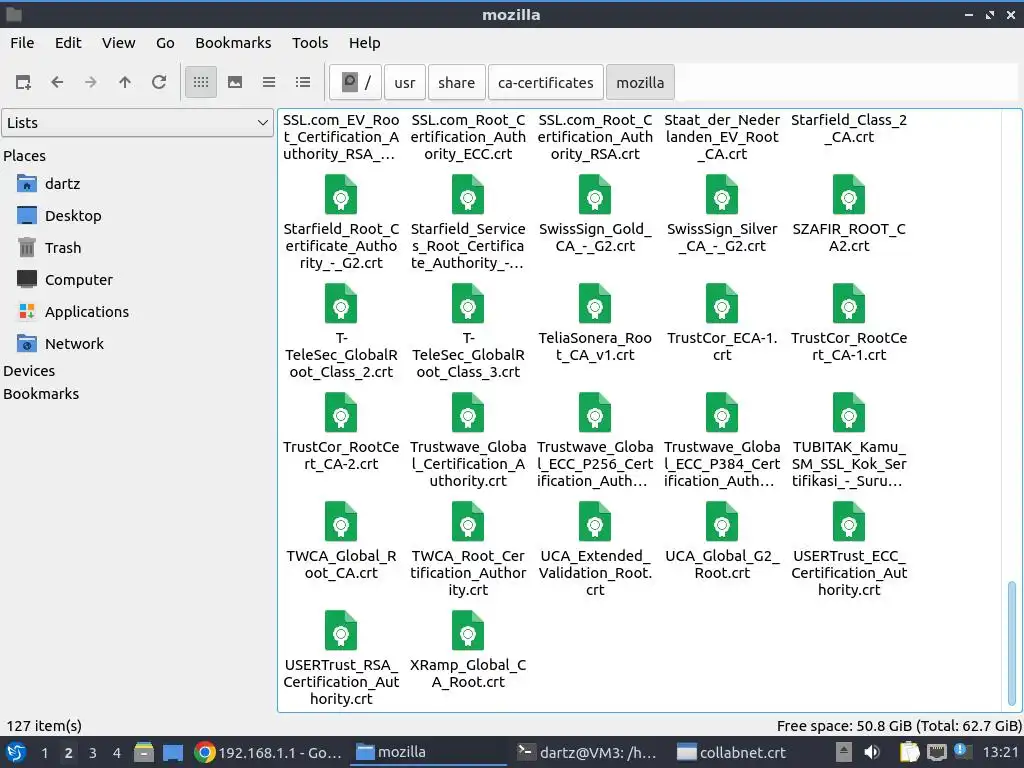Open the dartz@VM3 terminal taskbar entry

pyautogui.click(x=587, y=753)
